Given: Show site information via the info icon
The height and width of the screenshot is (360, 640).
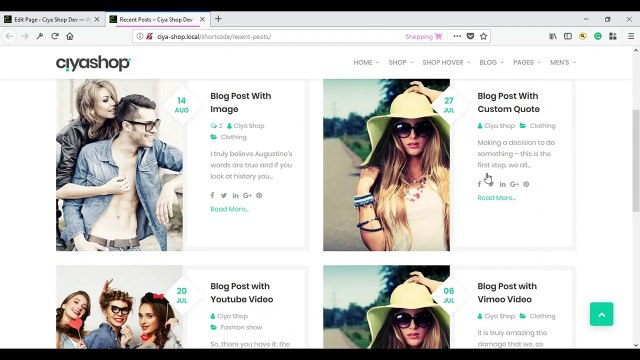Looking at the screenshot, I should (x=140, y=36).
